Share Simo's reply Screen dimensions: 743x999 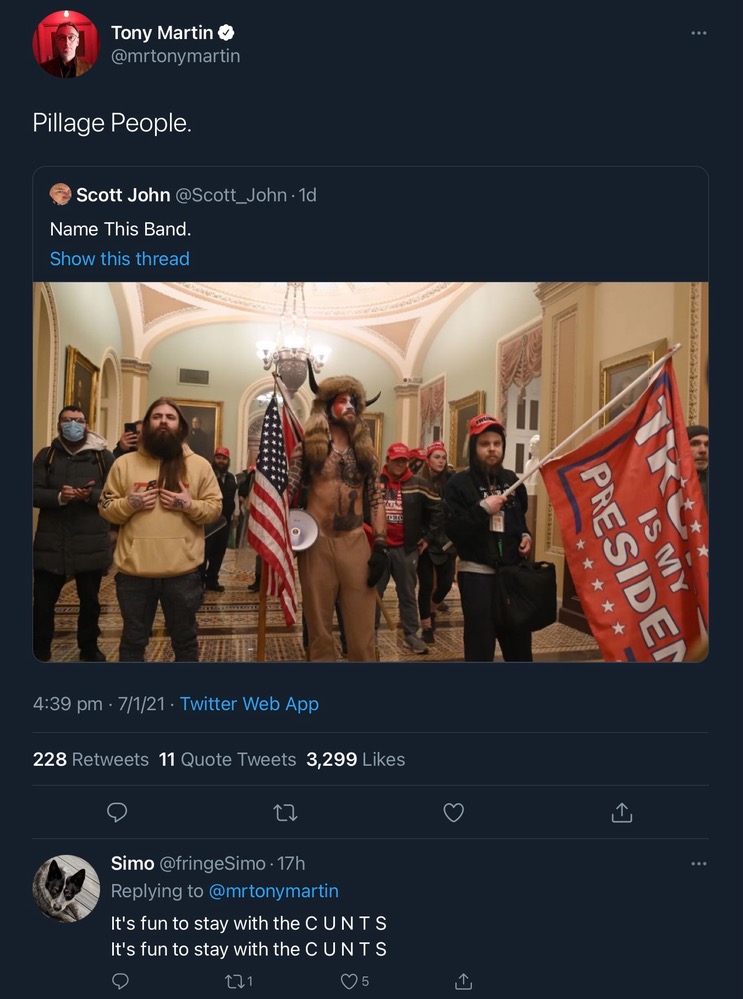(x=463, y=981)
